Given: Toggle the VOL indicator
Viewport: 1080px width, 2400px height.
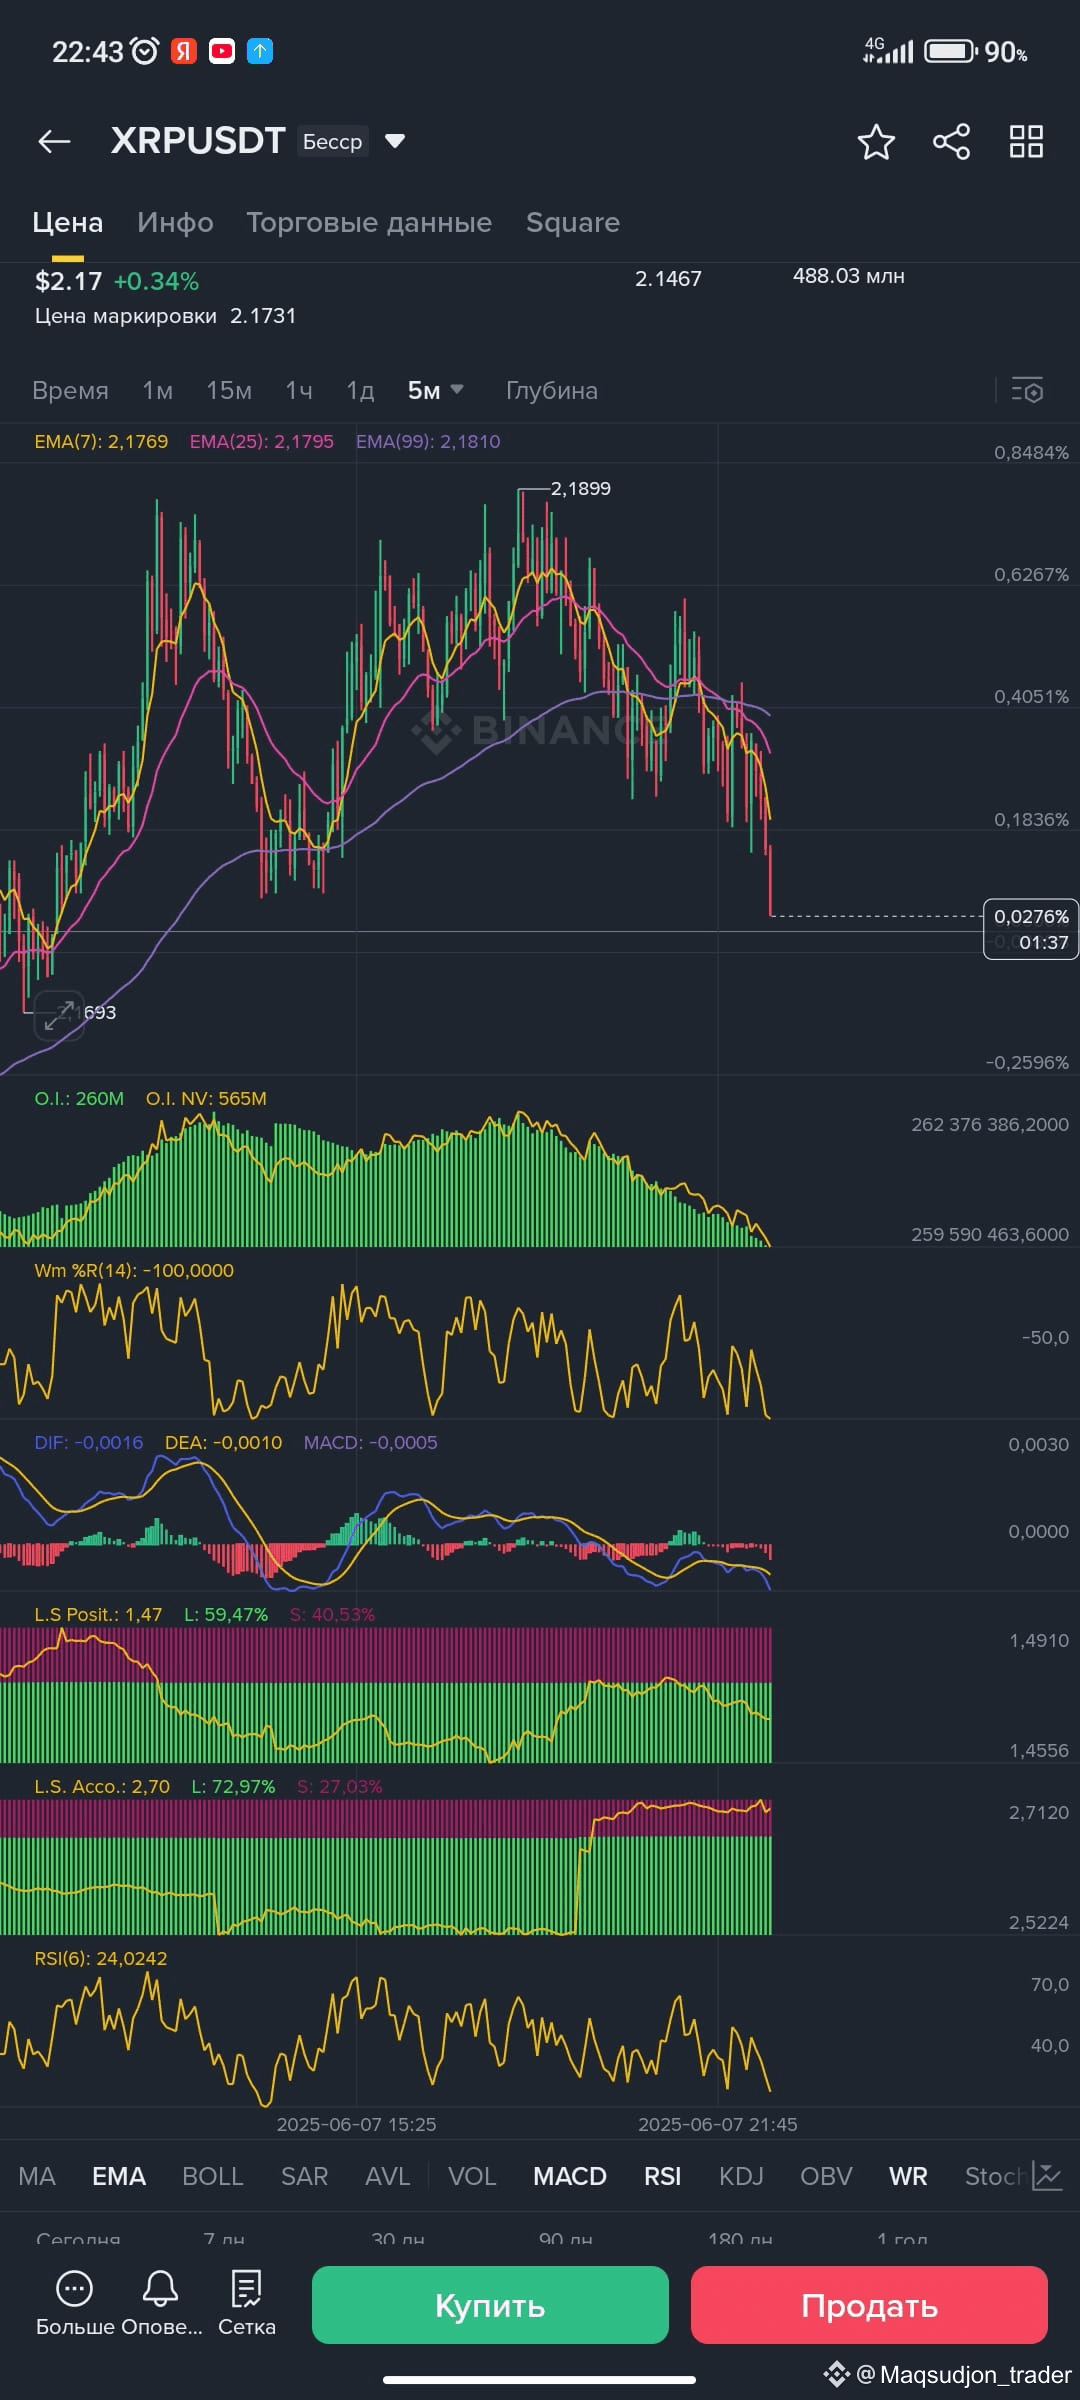Looking at the screenshot, I should tap(472, 2176).
